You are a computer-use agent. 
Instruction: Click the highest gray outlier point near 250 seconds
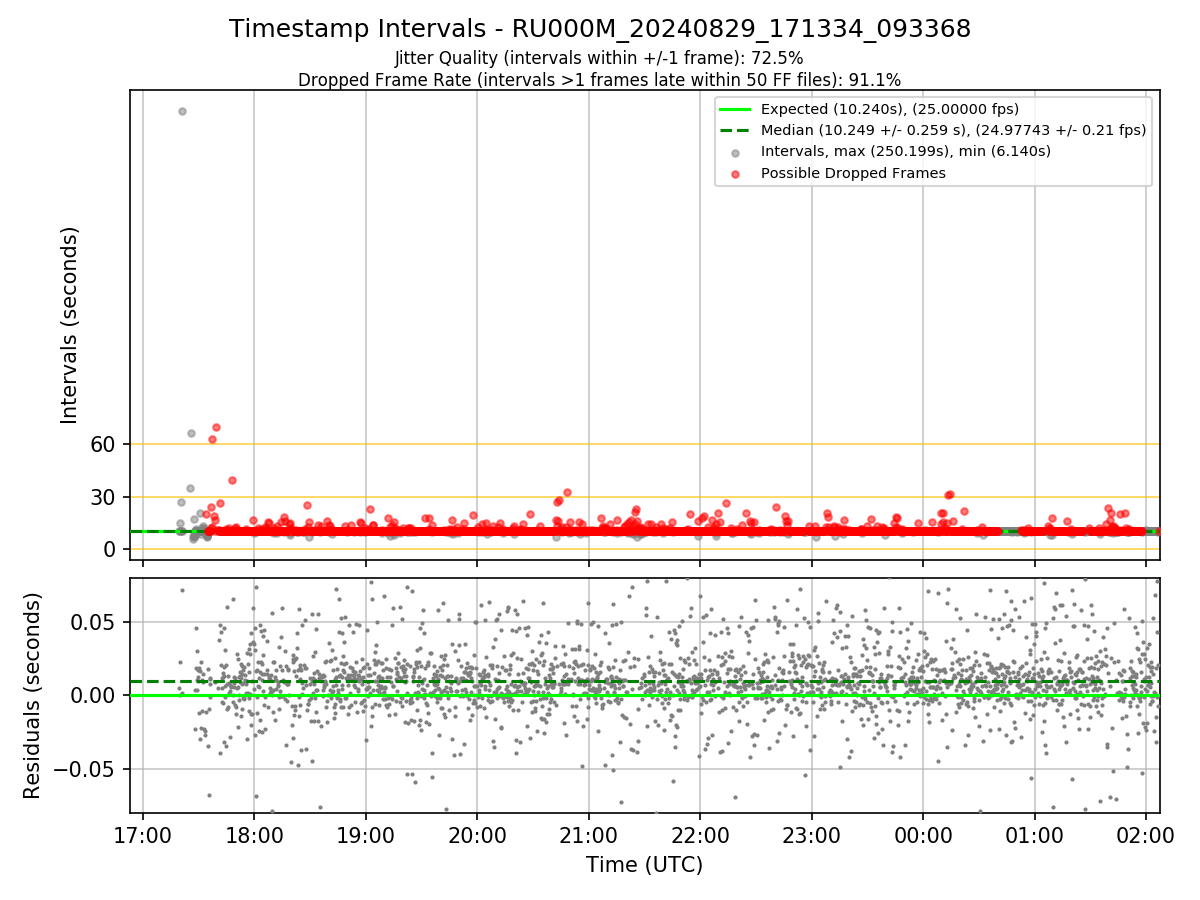182,111
